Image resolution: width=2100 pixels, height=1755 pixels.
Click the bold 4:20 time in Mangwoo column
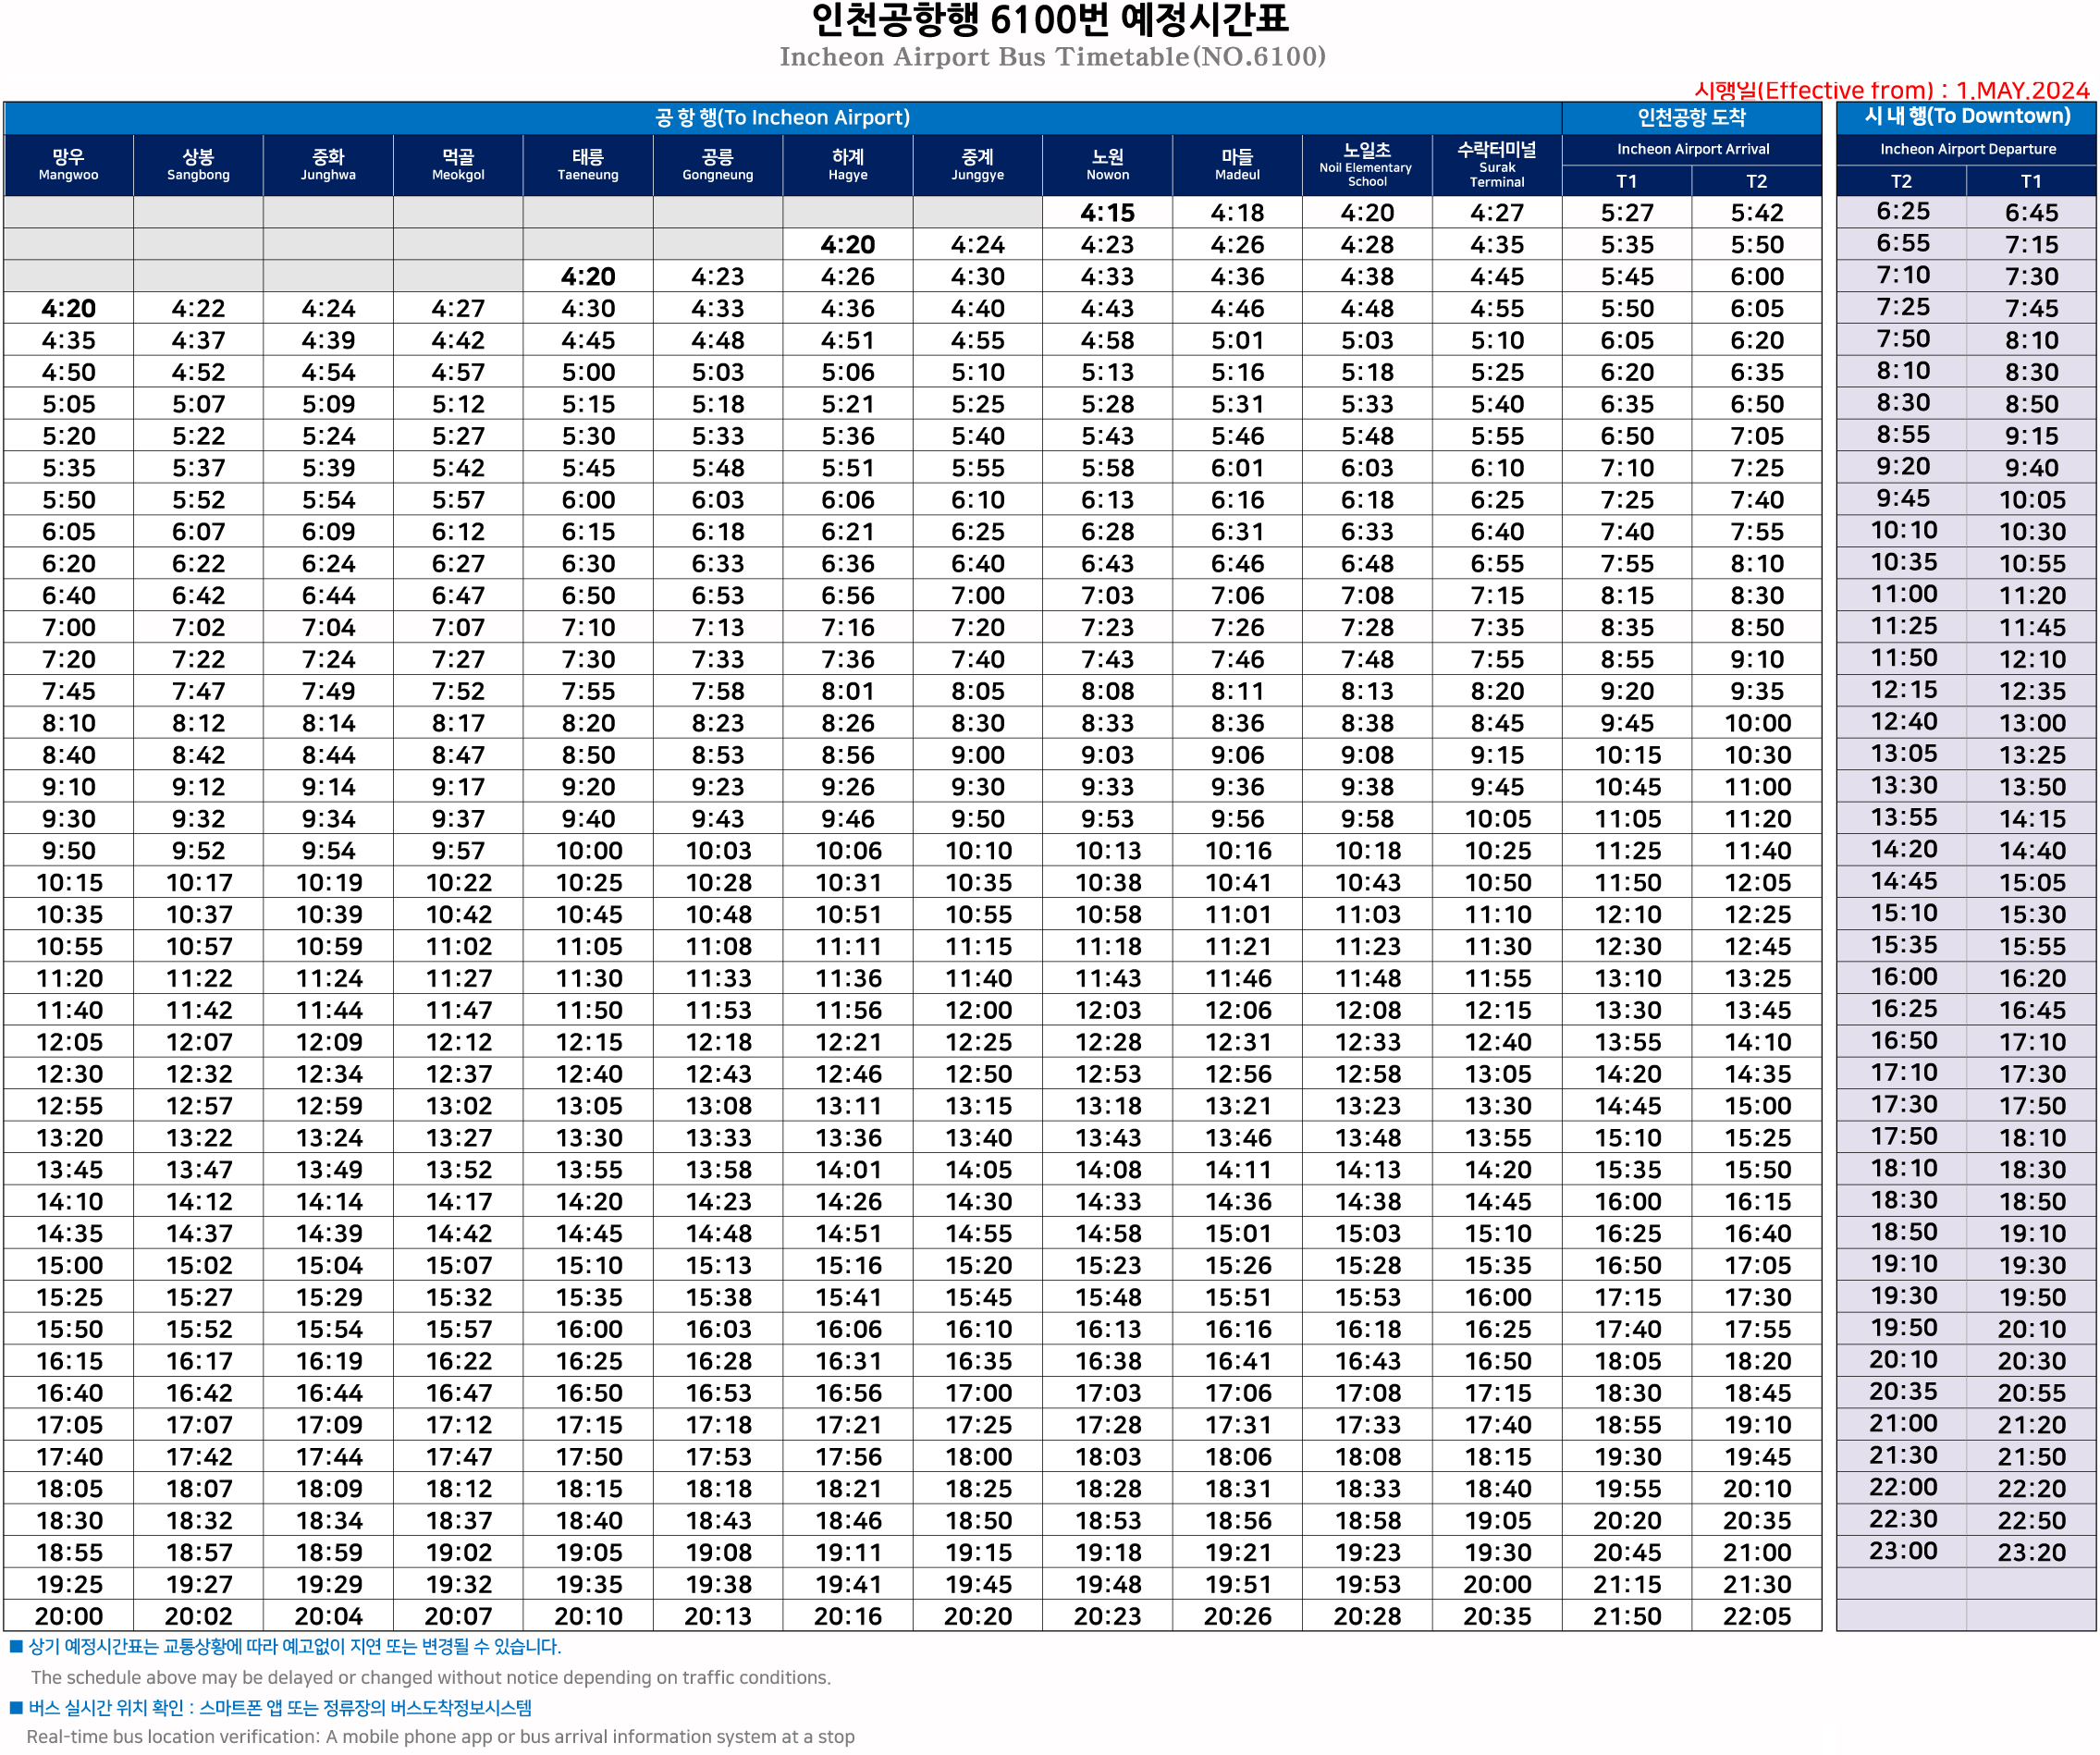(68, 309)
